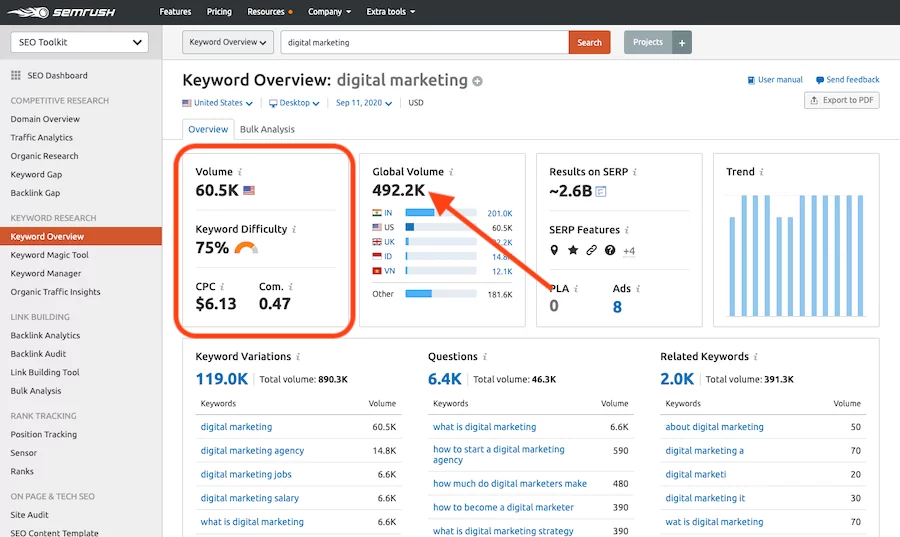
Task: Click the info icon next to Trend
Action: point(761,172)
